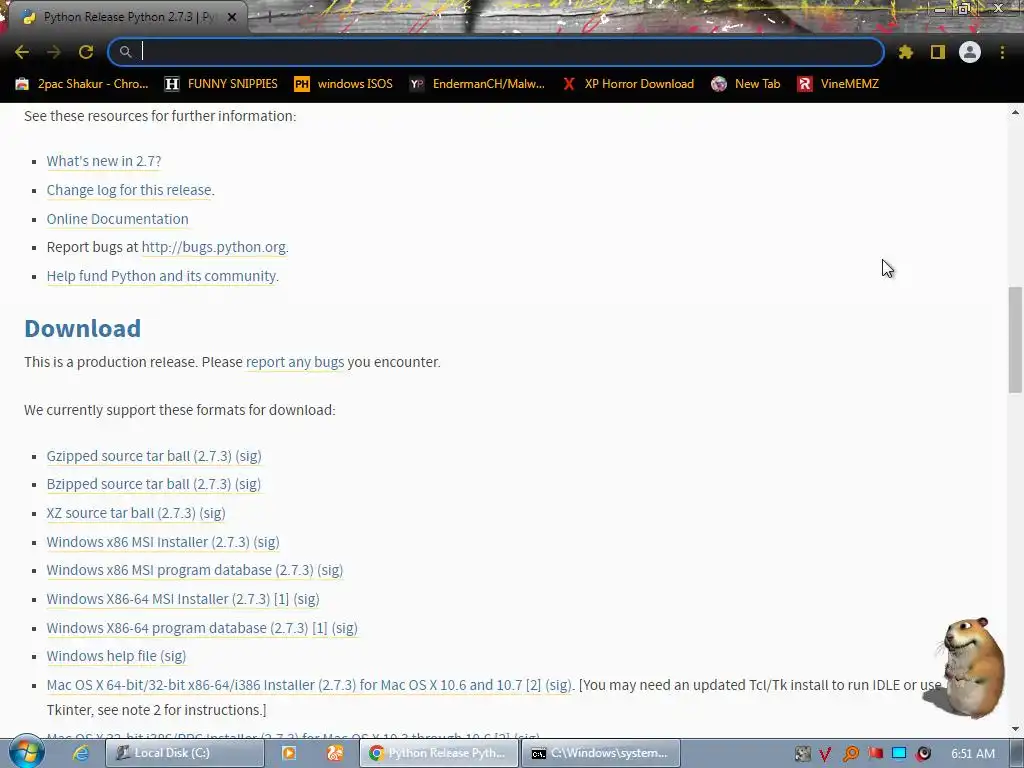Viewport: 1024px width, 768px height.
Task: Click the round dark tray icon near clock
Action: 923,754
